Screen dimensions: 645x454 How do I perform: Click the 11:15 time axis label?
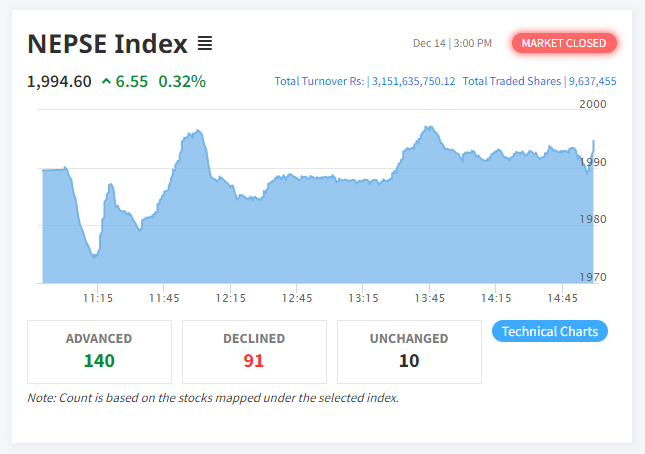pos(97,298)
